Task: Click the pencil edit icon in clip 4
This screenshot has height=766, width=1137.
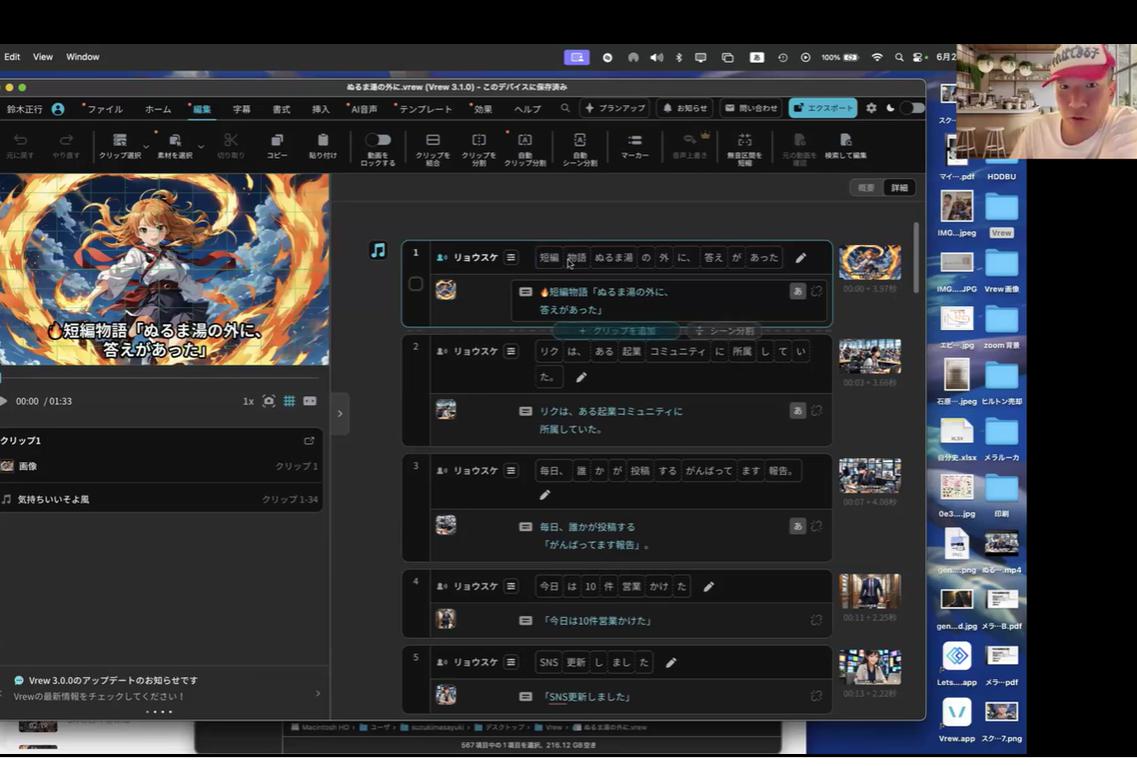Action: (708, 586)
